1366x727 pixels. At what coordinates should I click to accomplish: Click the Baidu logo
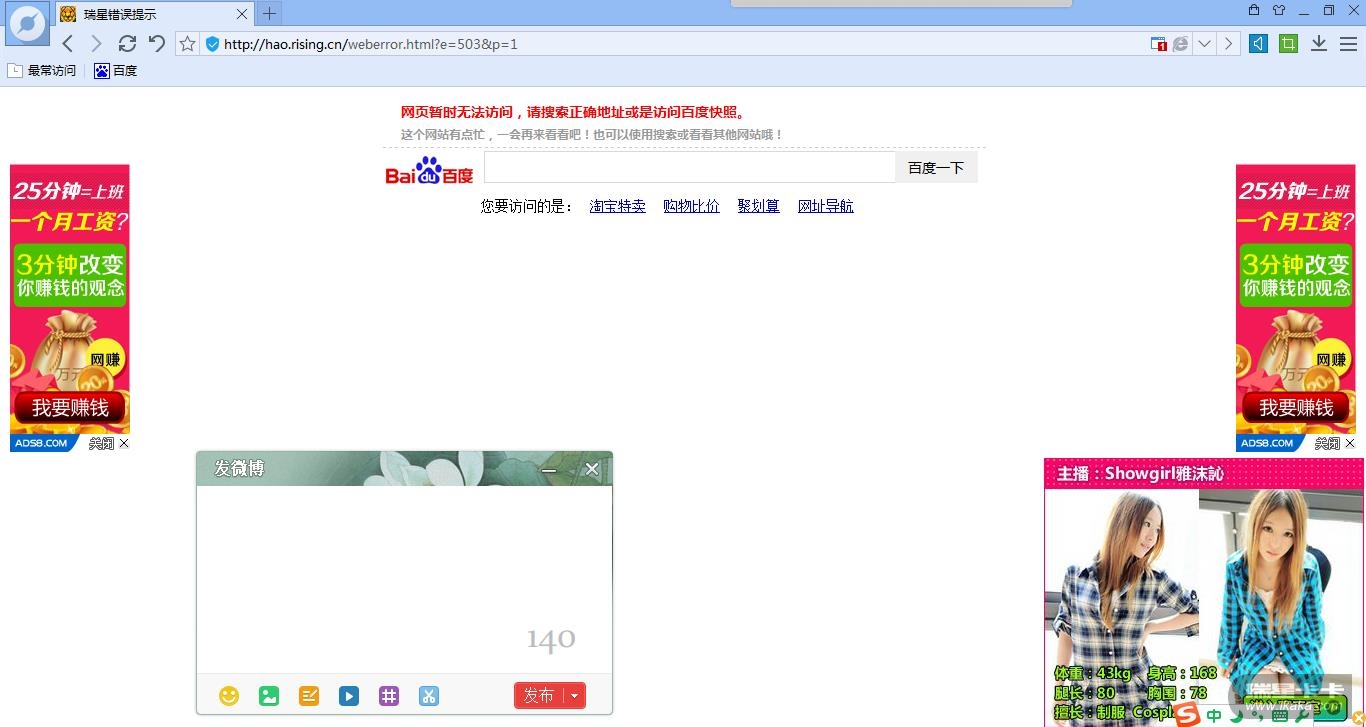tap(429, 170)
